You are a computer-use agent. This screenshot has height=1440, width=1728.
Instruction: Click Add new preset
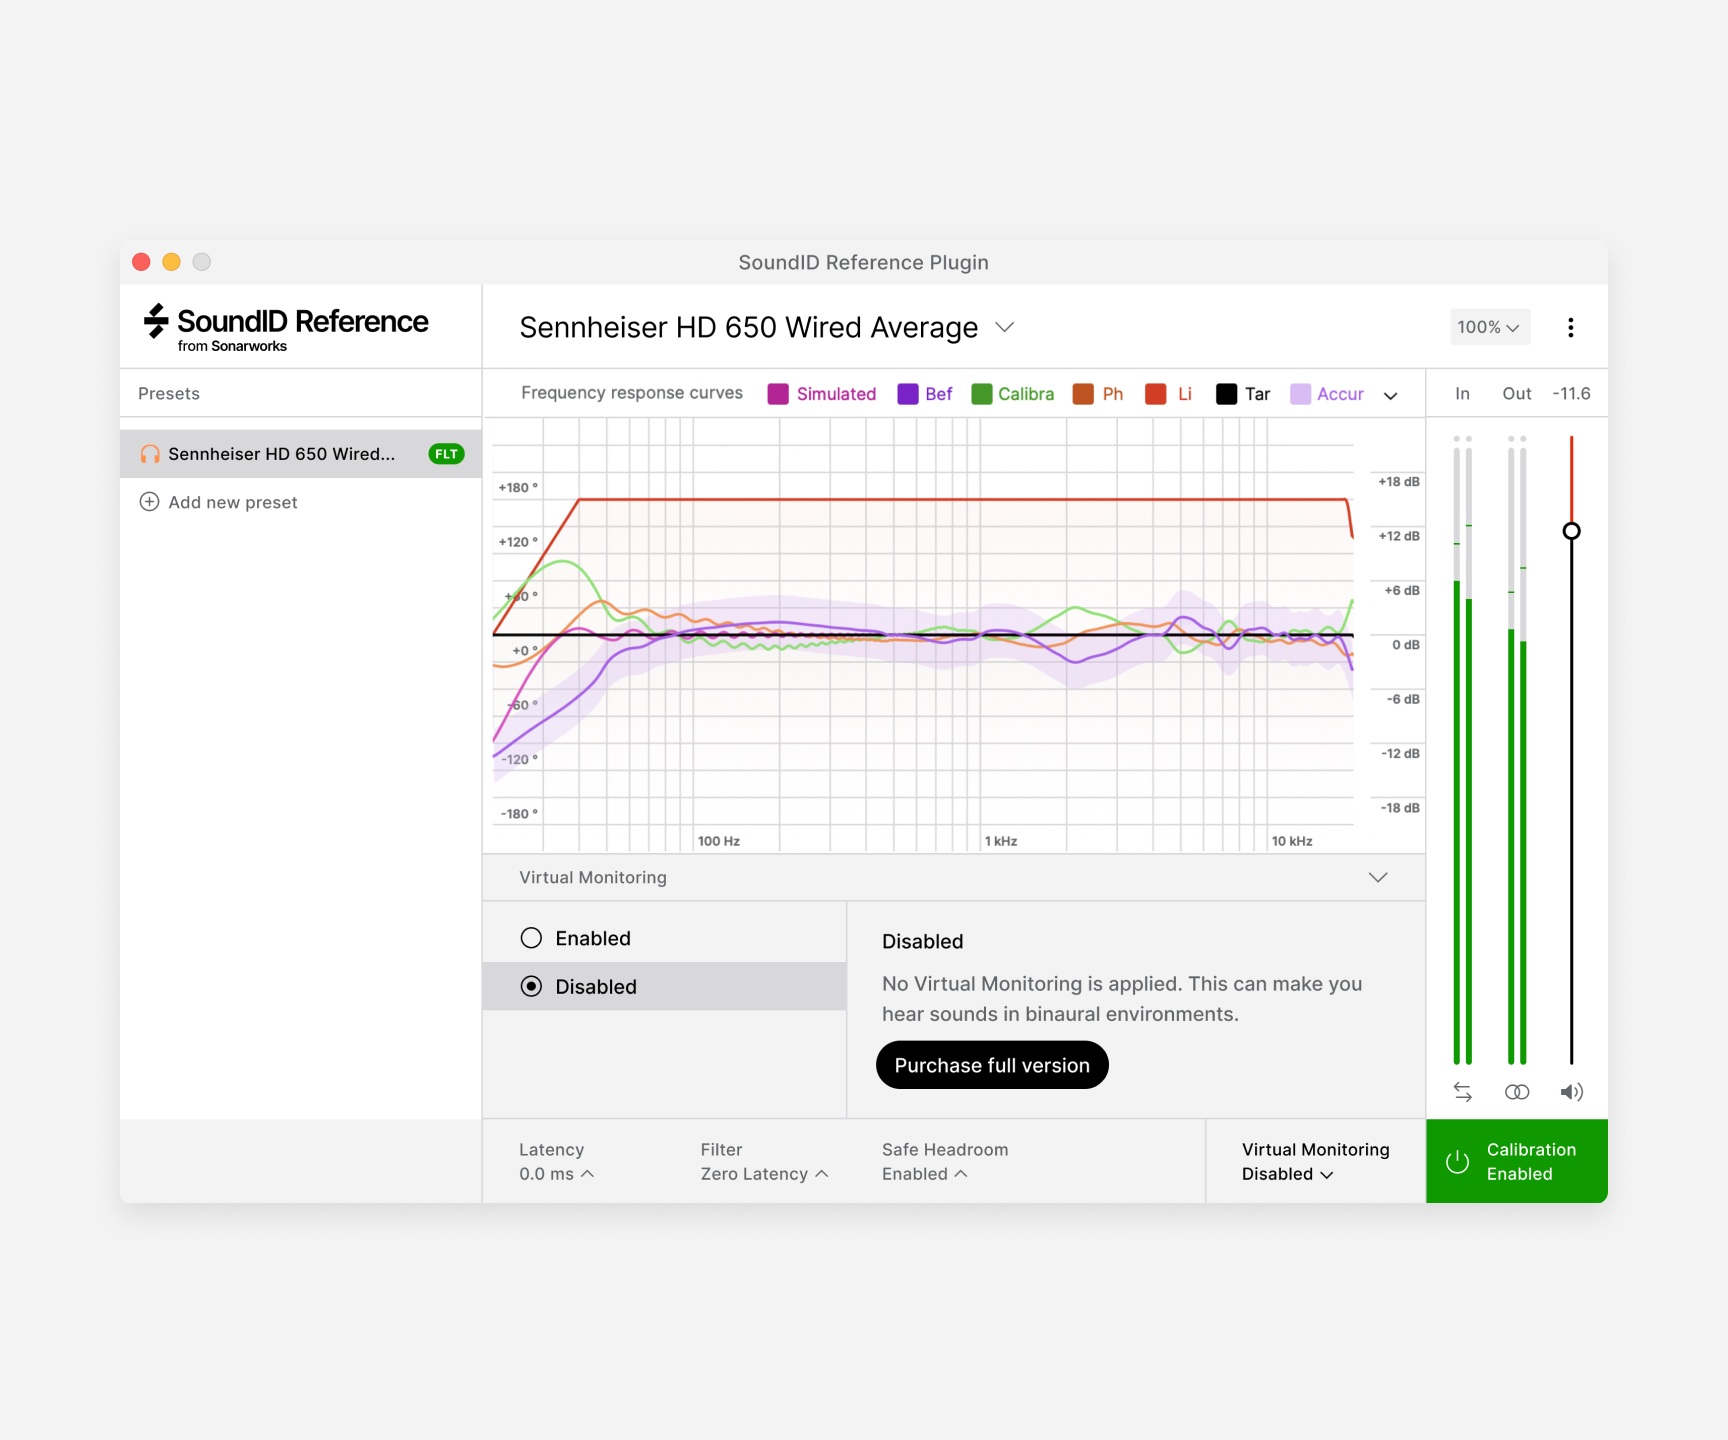click(218, 502)
